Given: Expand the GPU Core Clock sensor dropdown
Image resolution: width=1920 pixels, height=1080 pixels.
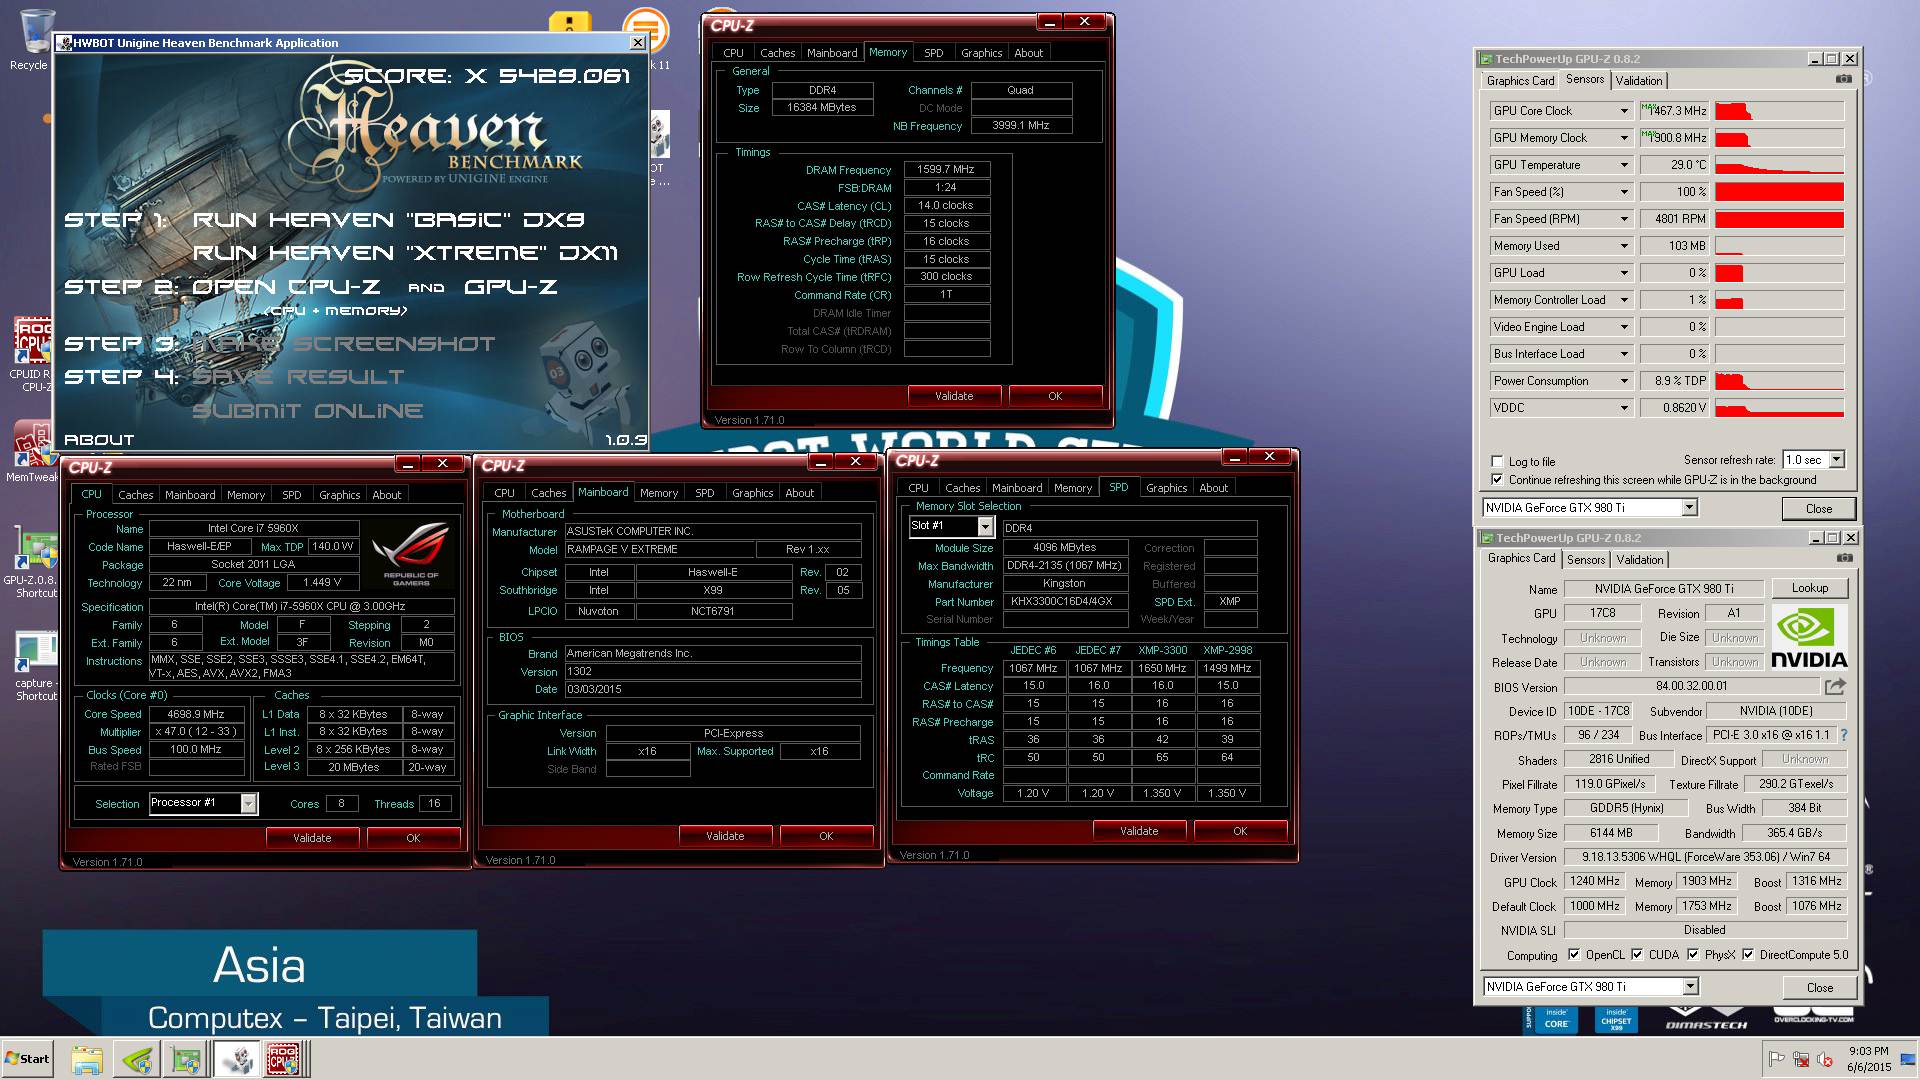Looking at the screenshot, I should (1624, 111).
